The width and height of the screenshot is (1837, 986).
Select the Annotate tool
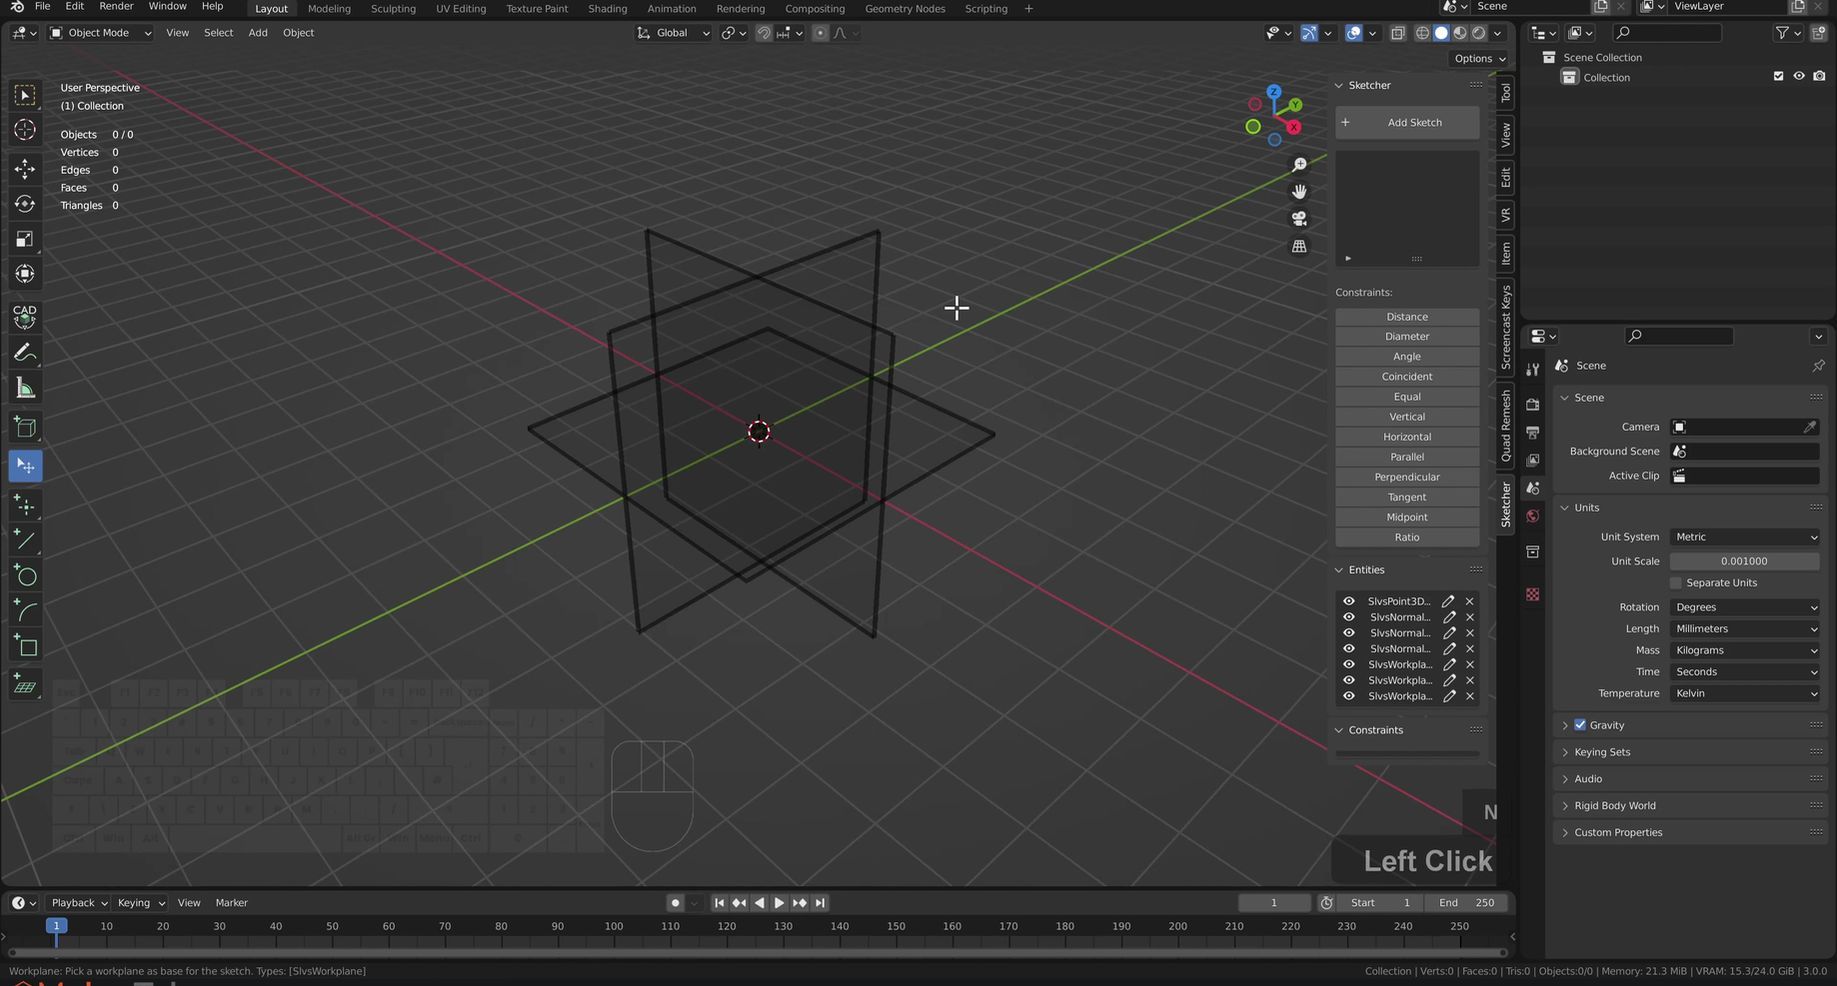25,351
